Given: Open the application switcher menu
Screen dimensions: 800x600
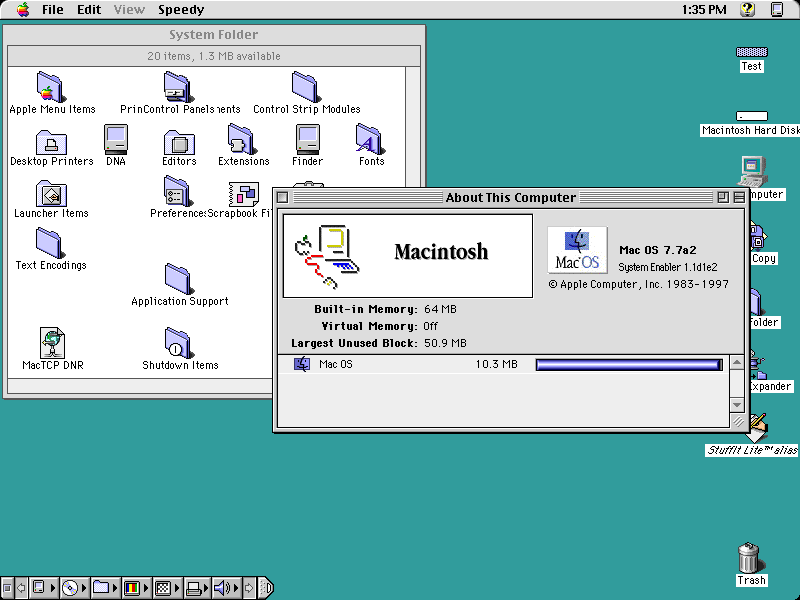Looking at the screenshot, I should coord(777,9).
